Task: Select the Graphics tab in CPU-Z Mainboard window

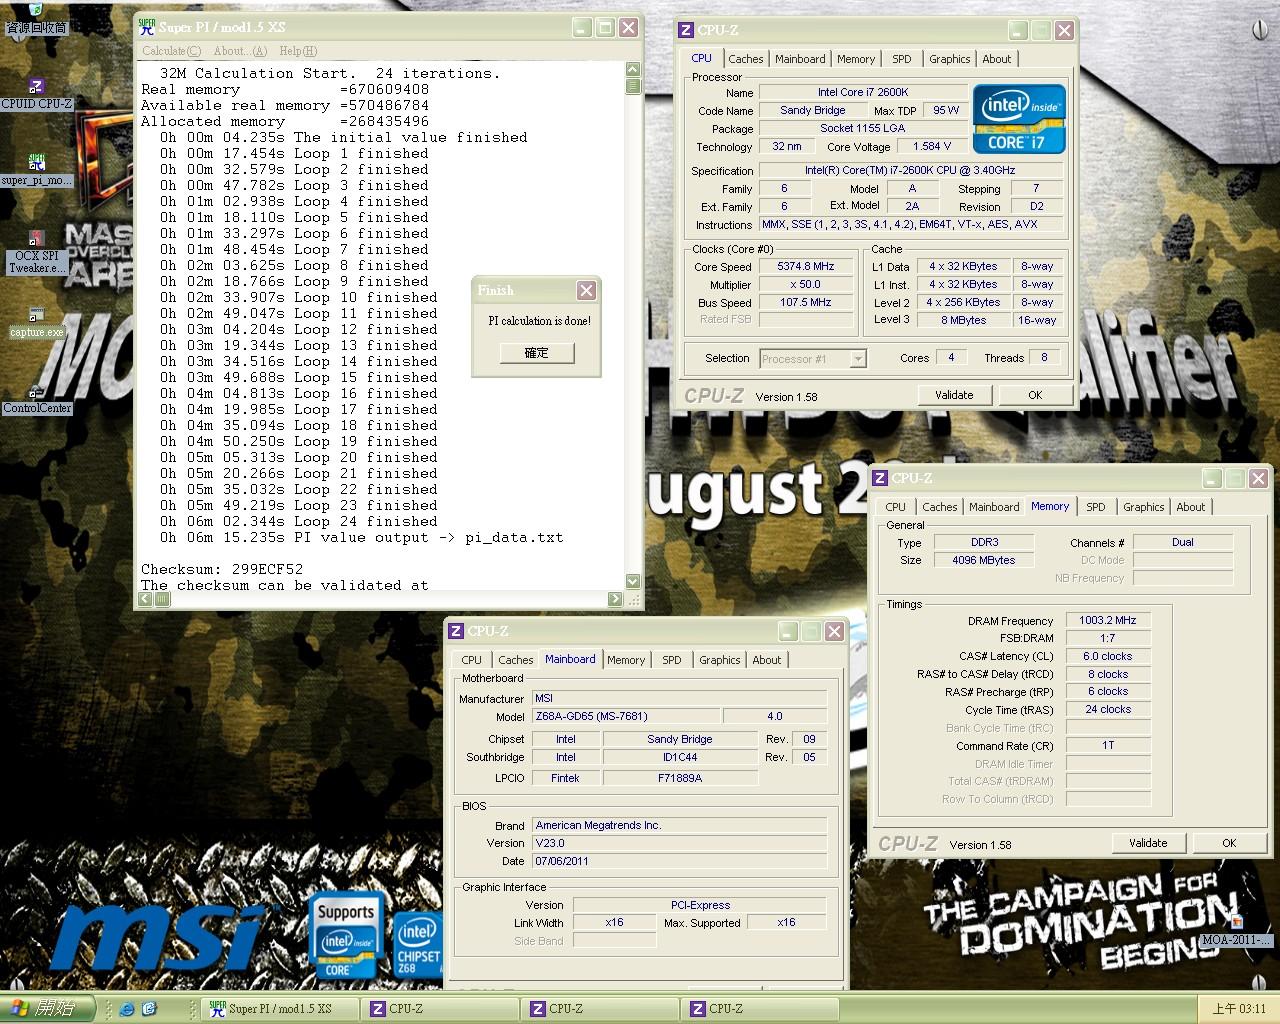Action: point(719,660)
